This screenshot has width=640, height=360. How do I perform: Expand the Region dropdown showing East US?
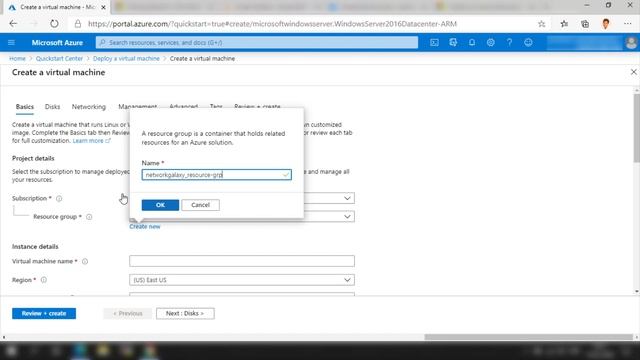tap(242, 280)
